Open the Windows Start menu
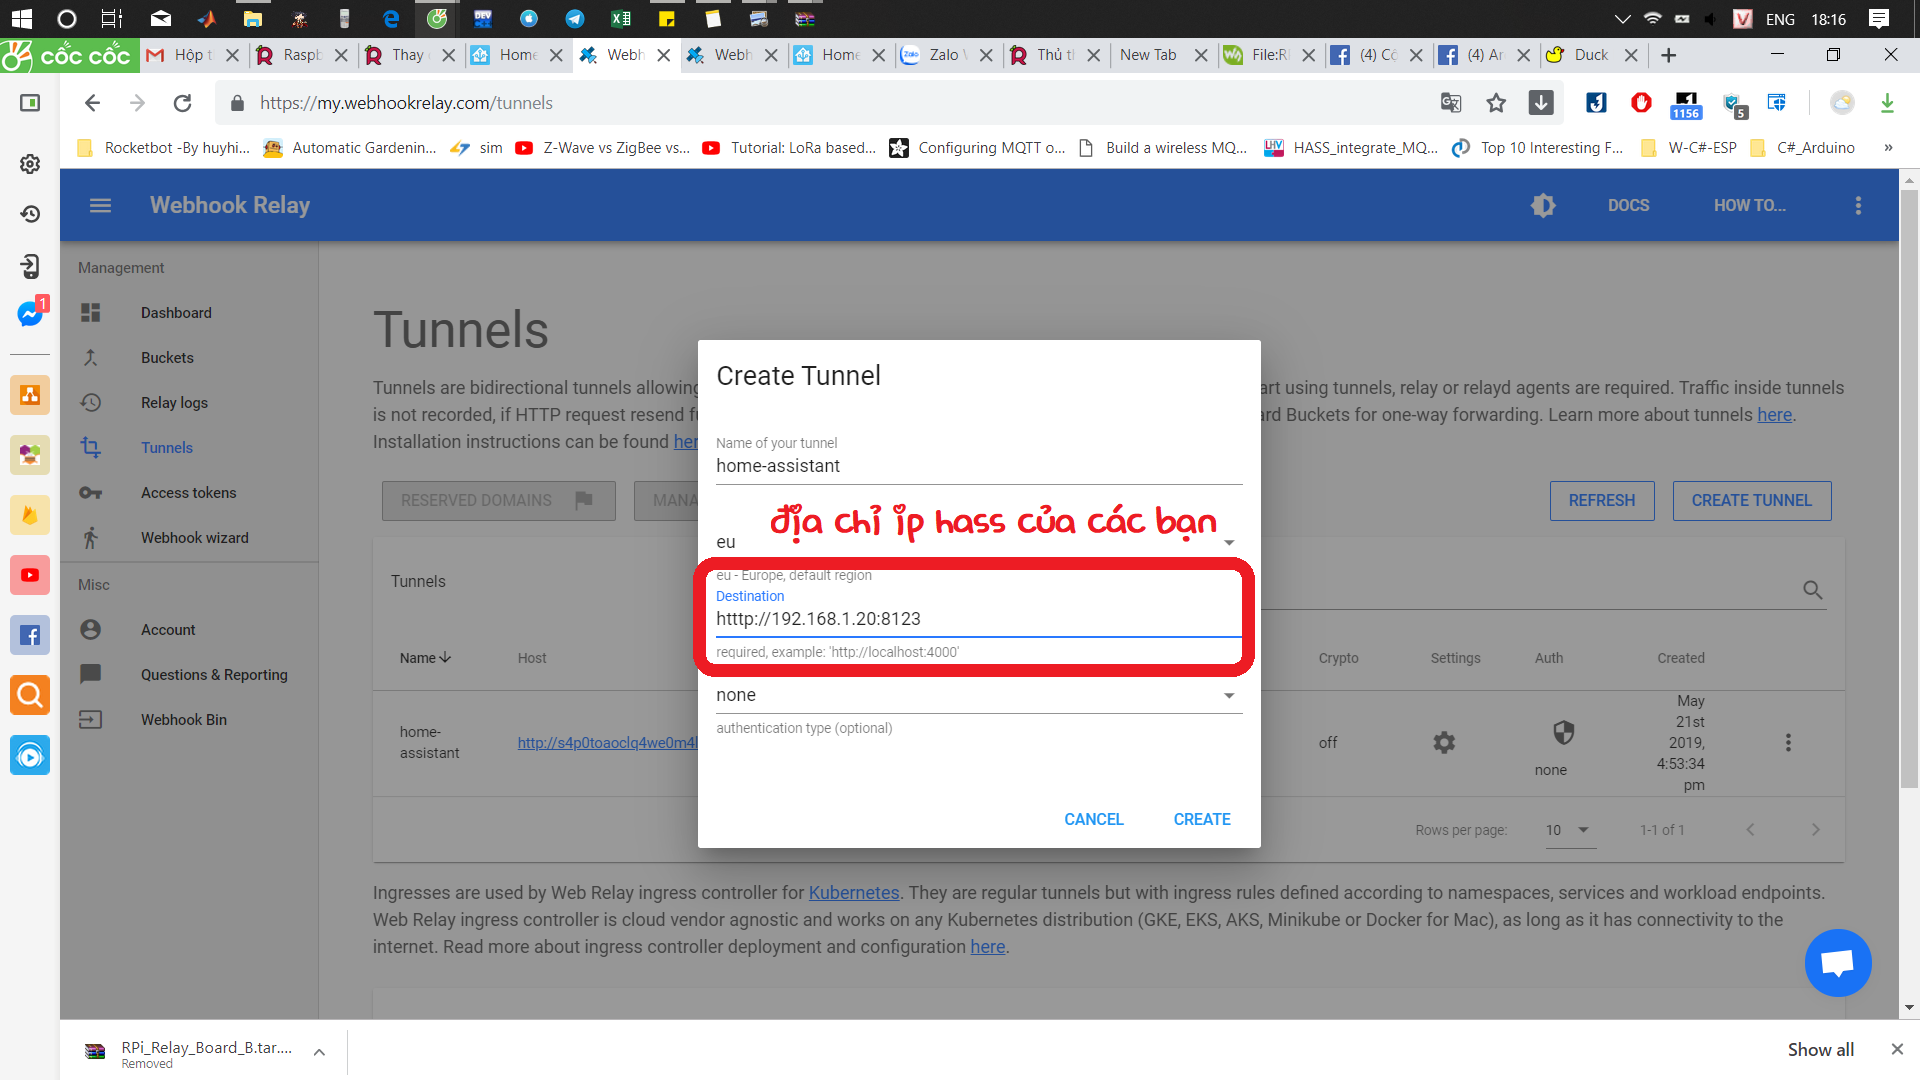 [x=21, y=18]
